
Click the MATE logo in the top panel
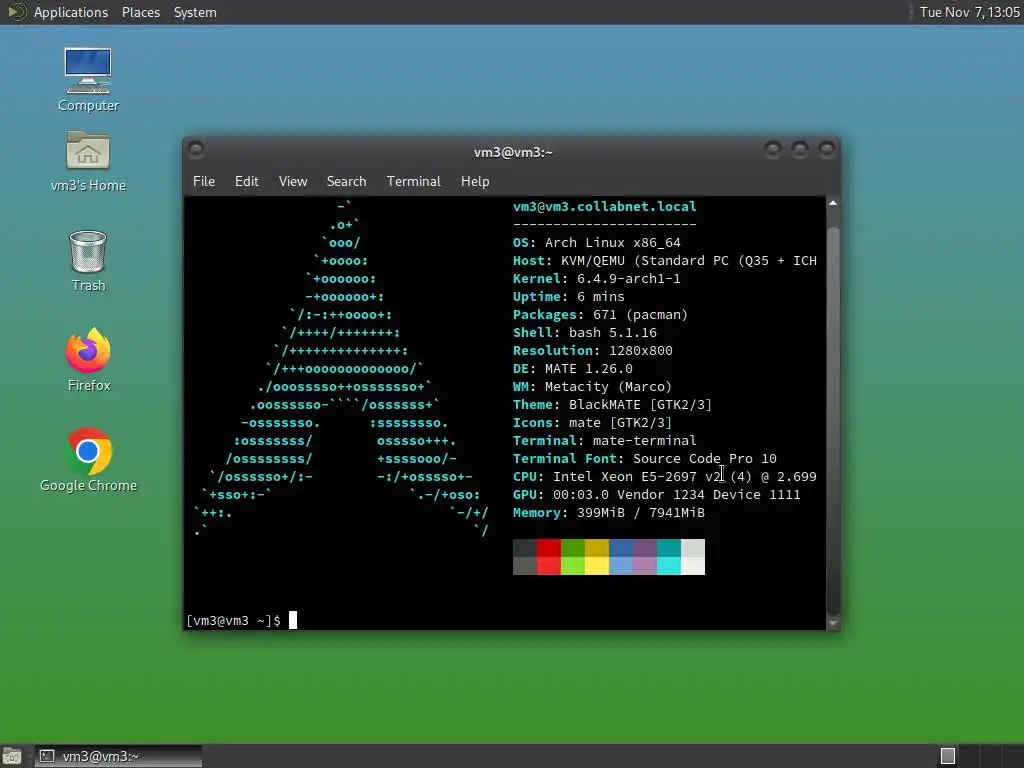pos(16,12)
